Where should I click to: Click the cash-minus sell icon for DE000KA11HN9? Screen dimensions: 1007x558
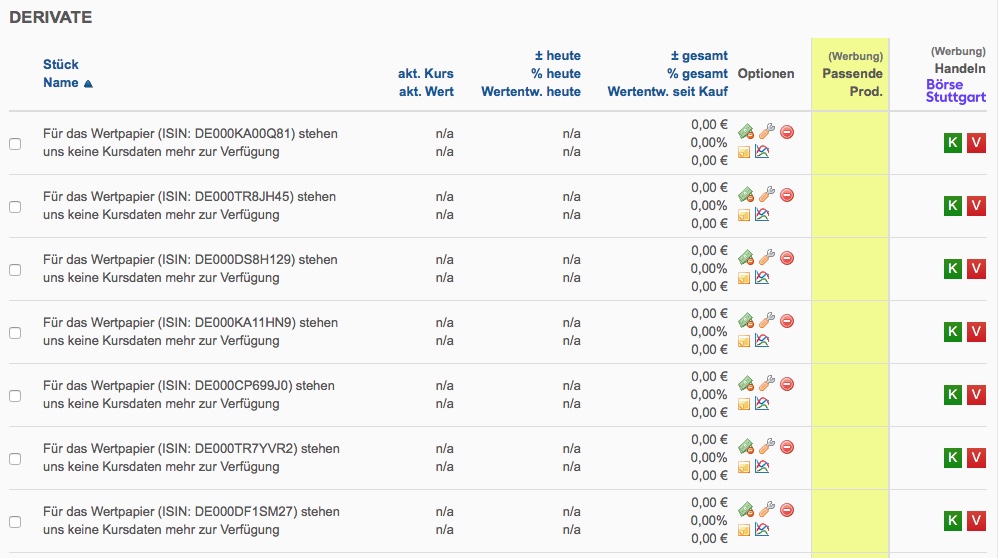tap(746, 321)
